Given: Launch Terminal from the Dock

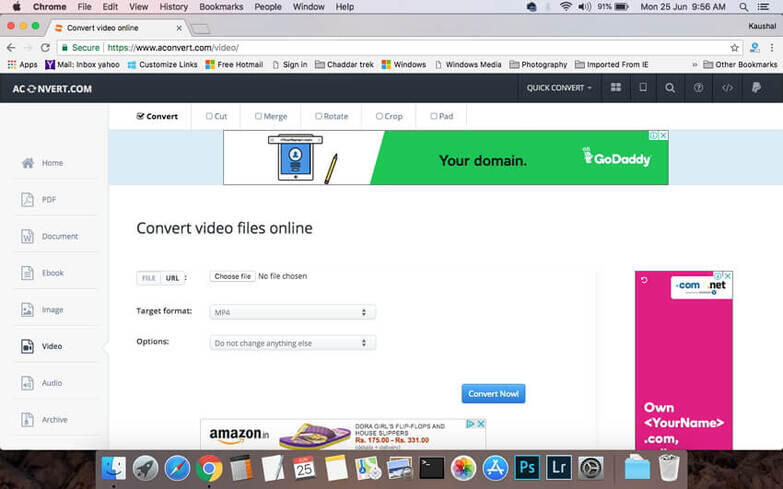Looking at the screenshot, I should pyautogui.click(x=431, y=468).
